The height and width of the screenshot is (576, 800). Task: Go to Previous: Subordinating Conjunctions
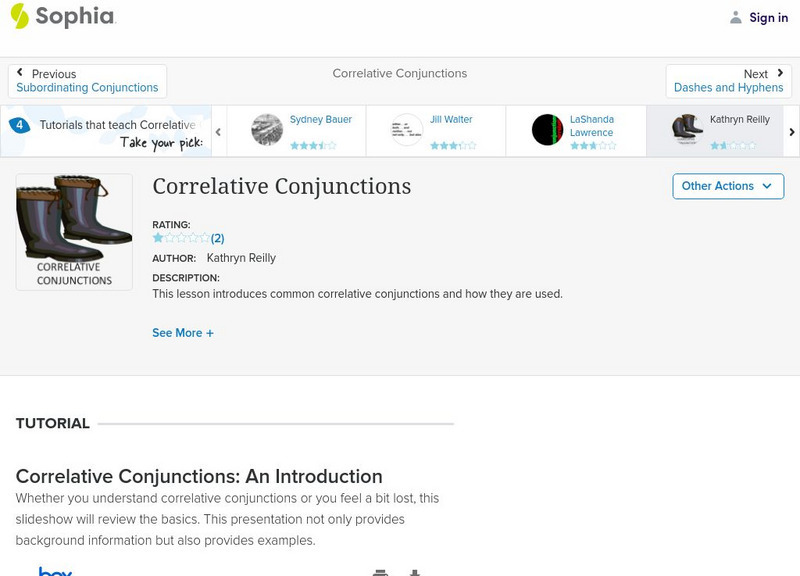click(x=88, y=81)
